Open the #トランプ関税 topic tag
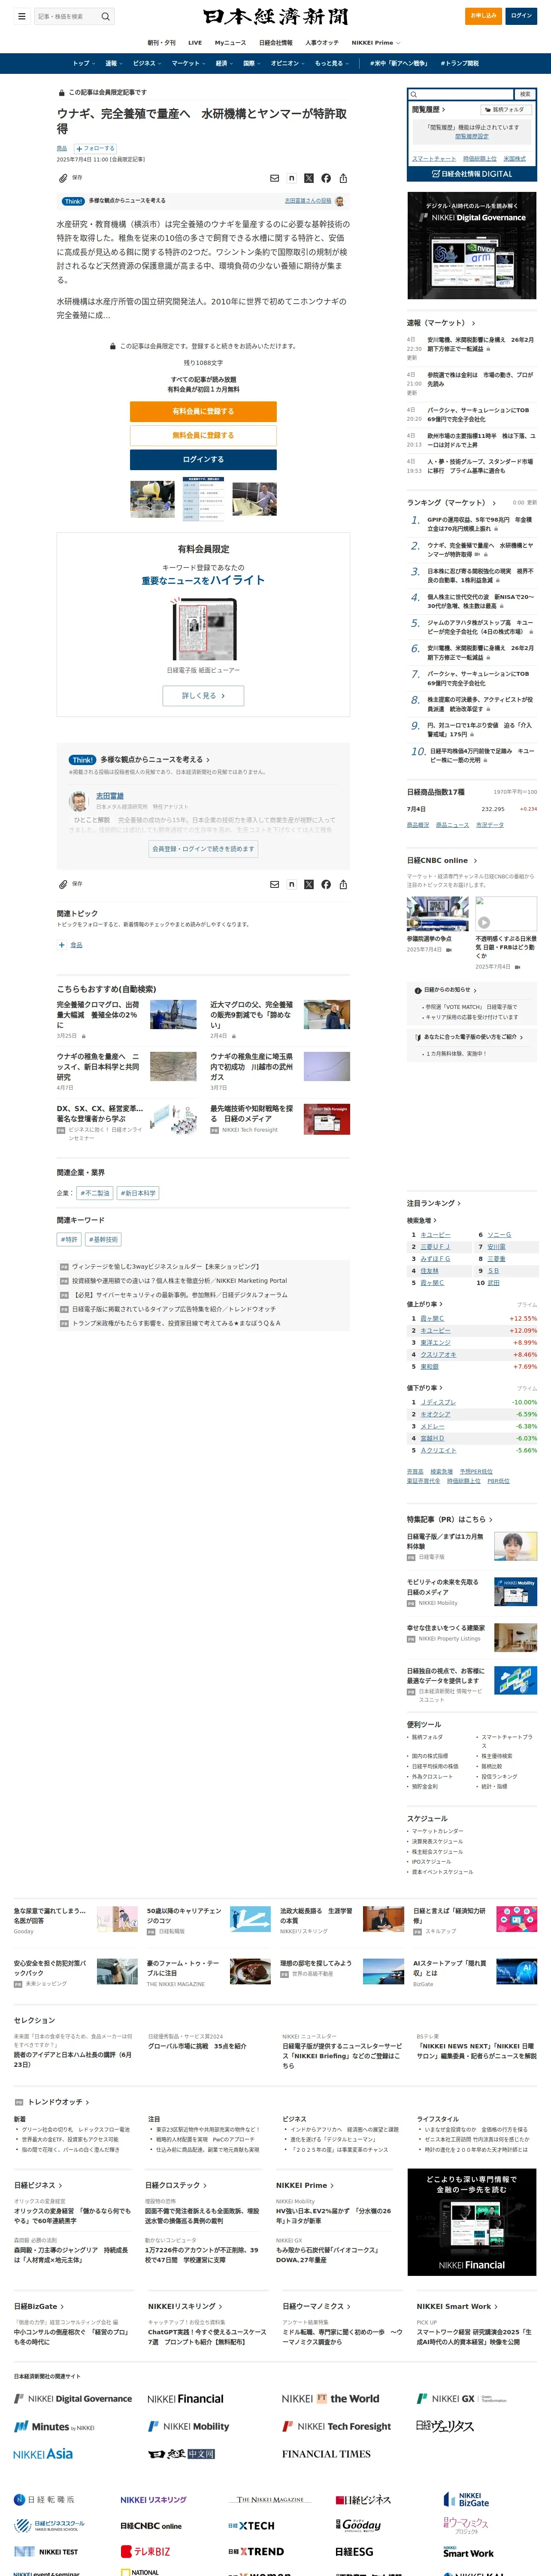Screen dimensions: 551x2576 459,63
